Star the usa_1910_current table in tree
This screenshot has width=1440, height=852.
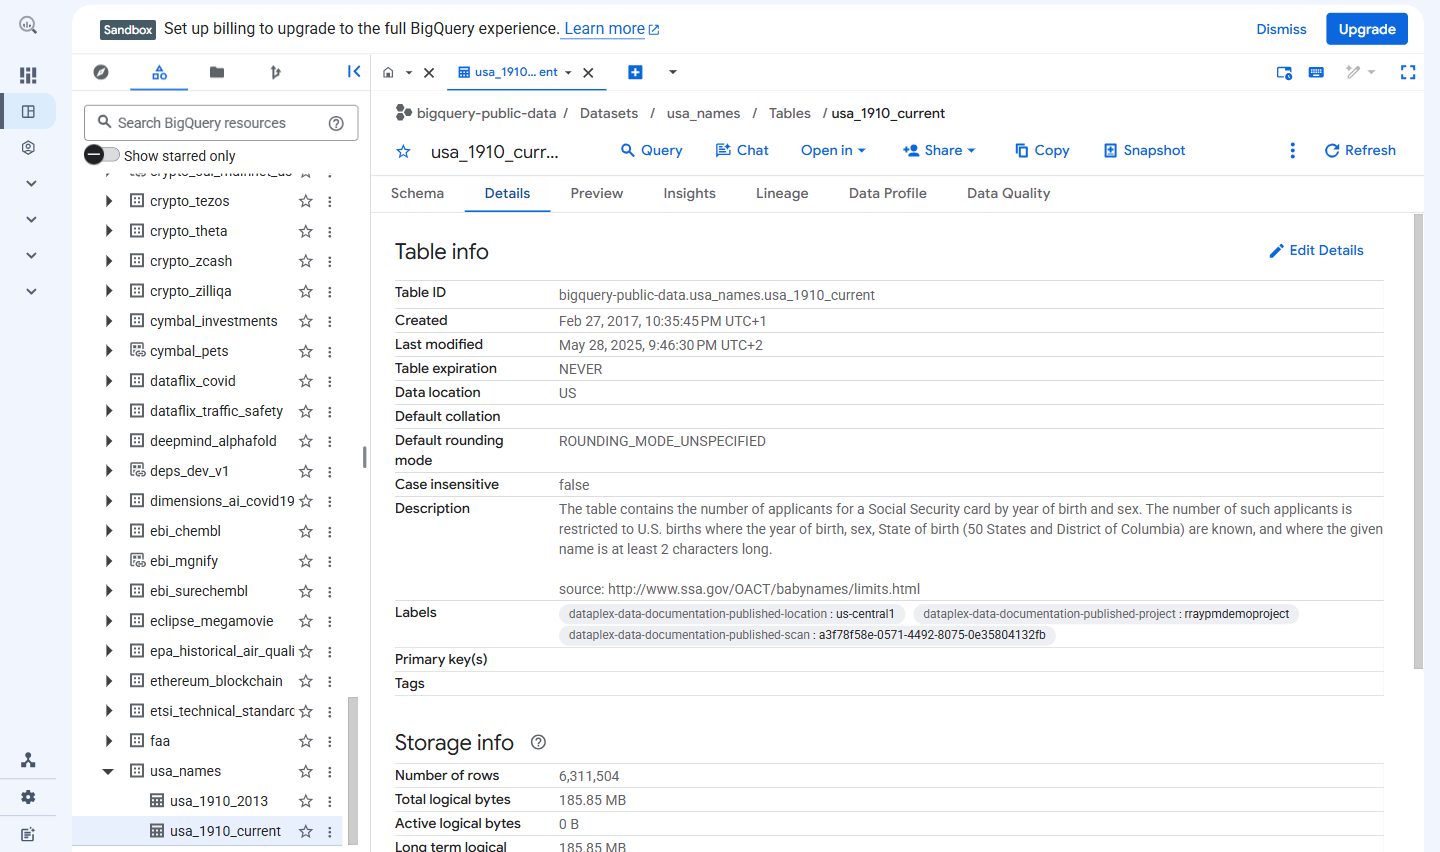[306, 831]
